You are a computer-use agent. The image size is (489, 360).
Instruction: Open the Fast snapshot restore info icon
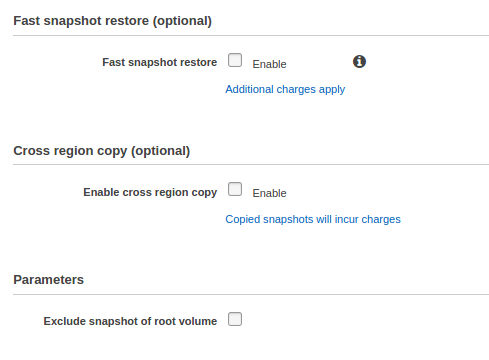click(359, 62)
